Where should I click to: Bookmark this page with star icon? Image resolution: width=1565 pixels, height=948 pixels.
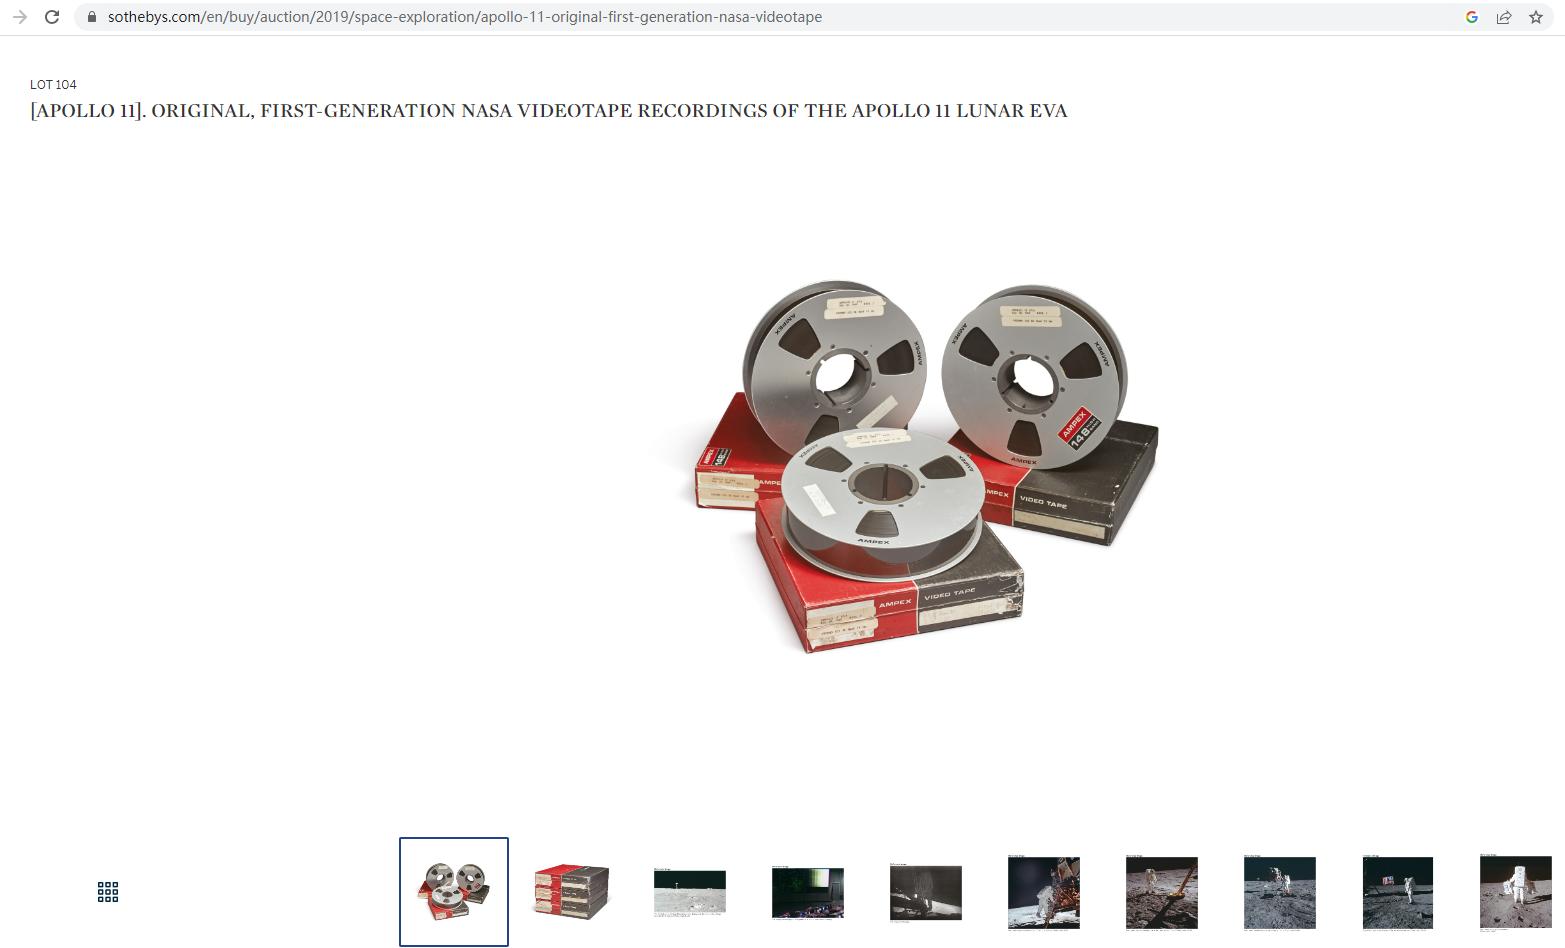[x=1536, y=17]
